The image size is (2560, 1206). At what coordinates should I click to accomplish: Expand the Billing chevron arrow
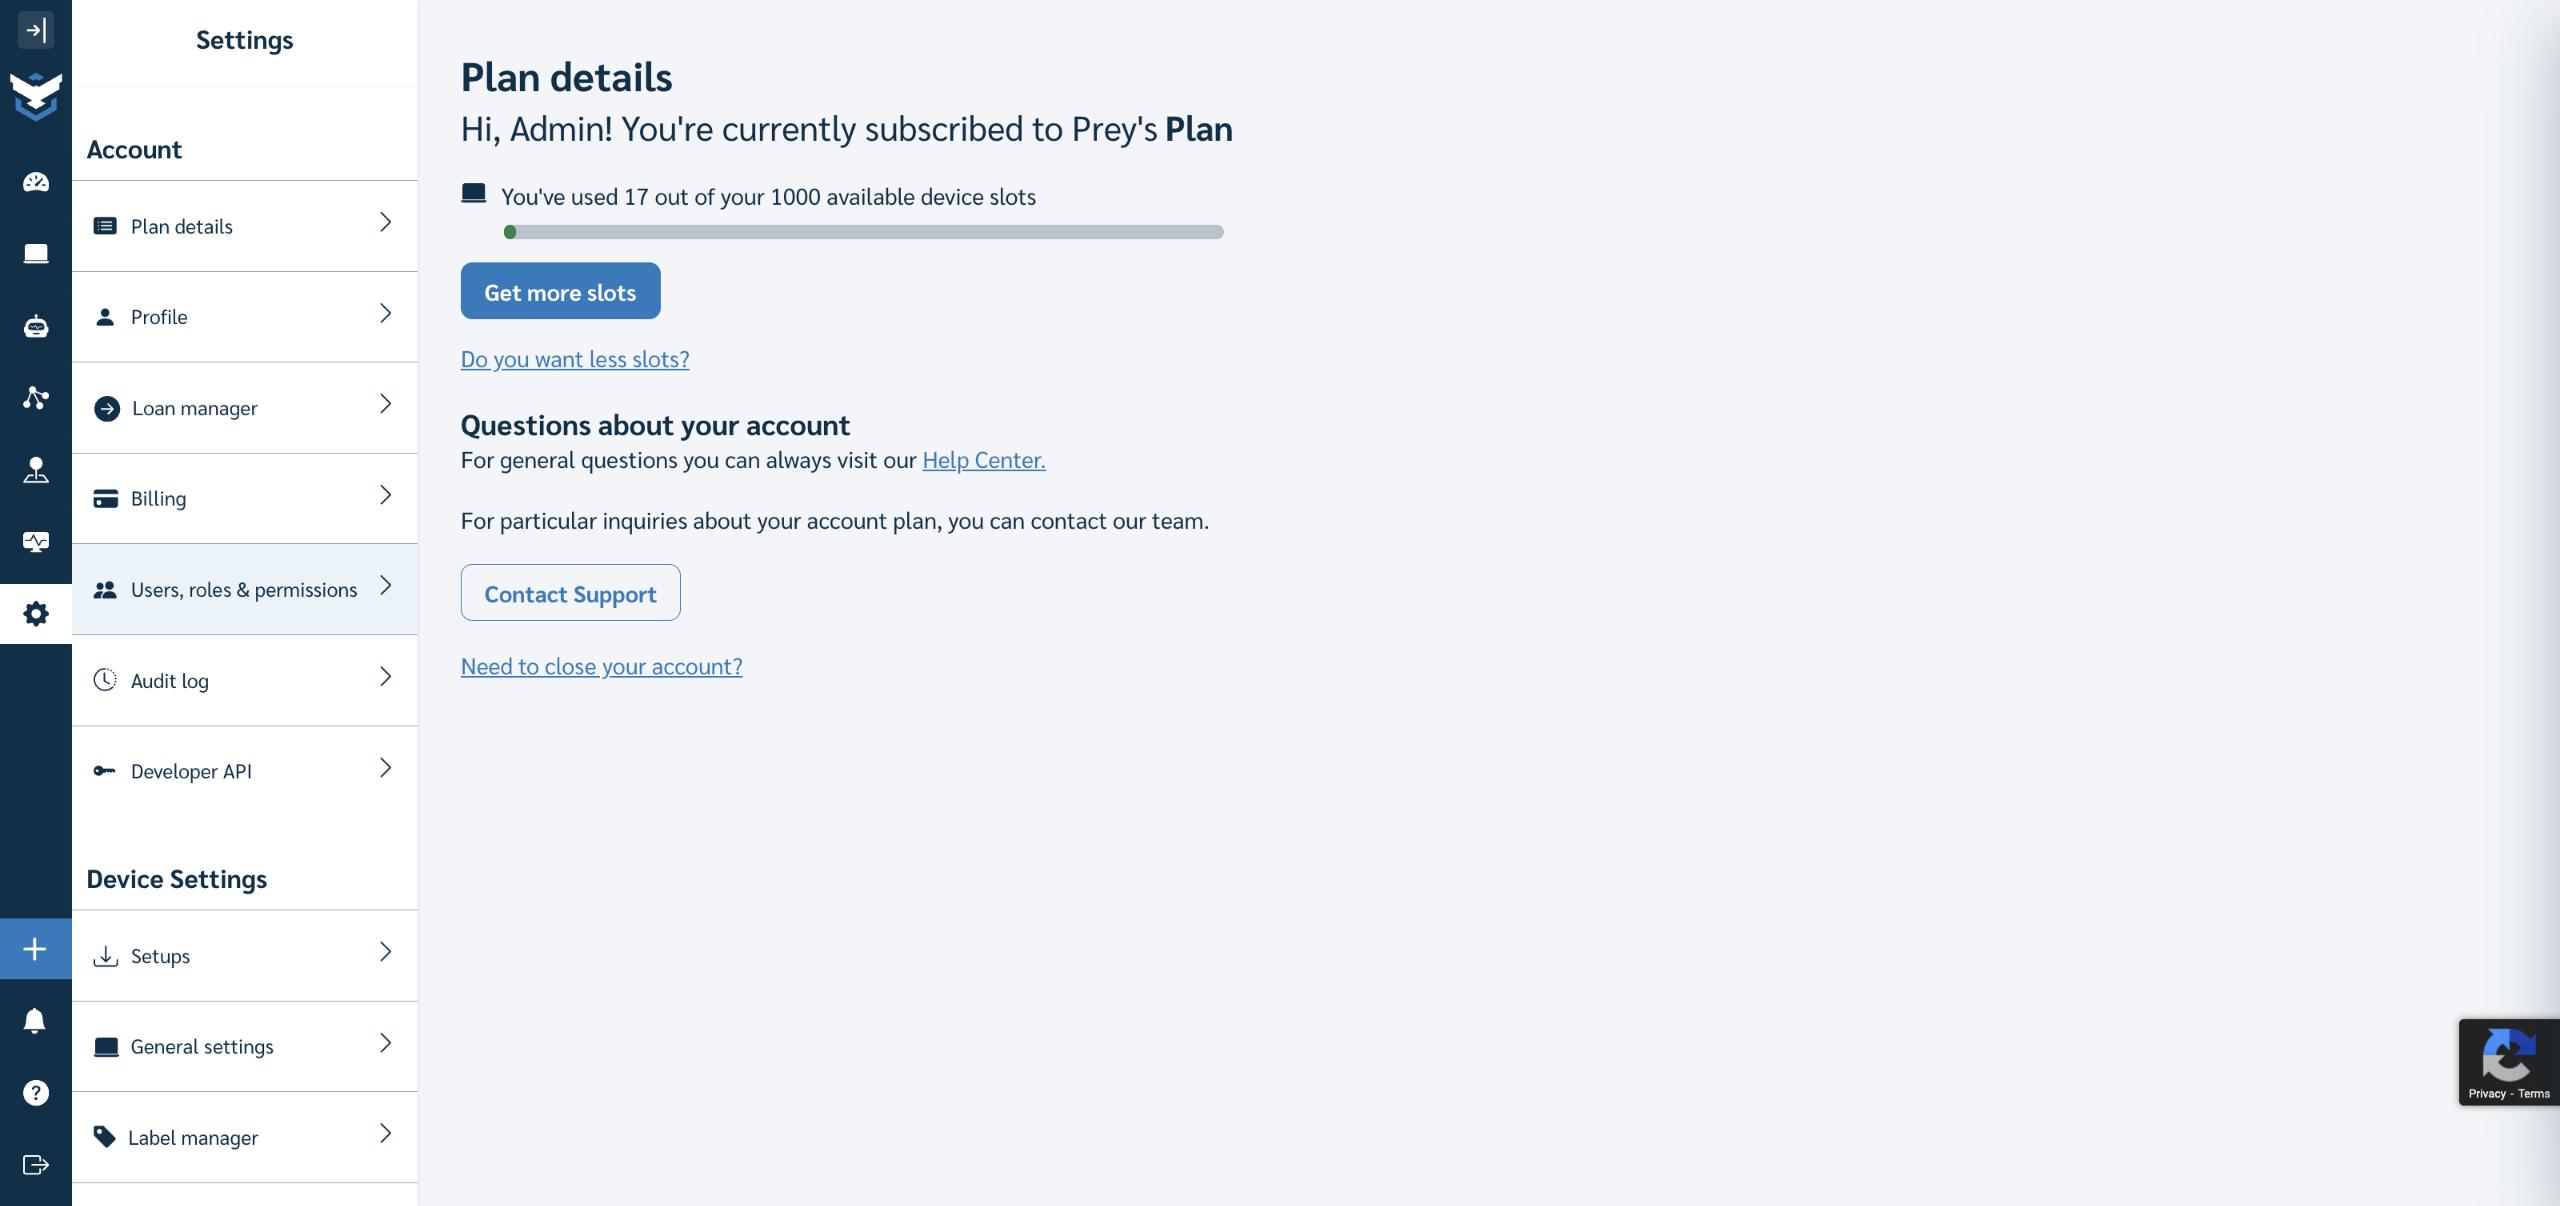coord(386,495)
